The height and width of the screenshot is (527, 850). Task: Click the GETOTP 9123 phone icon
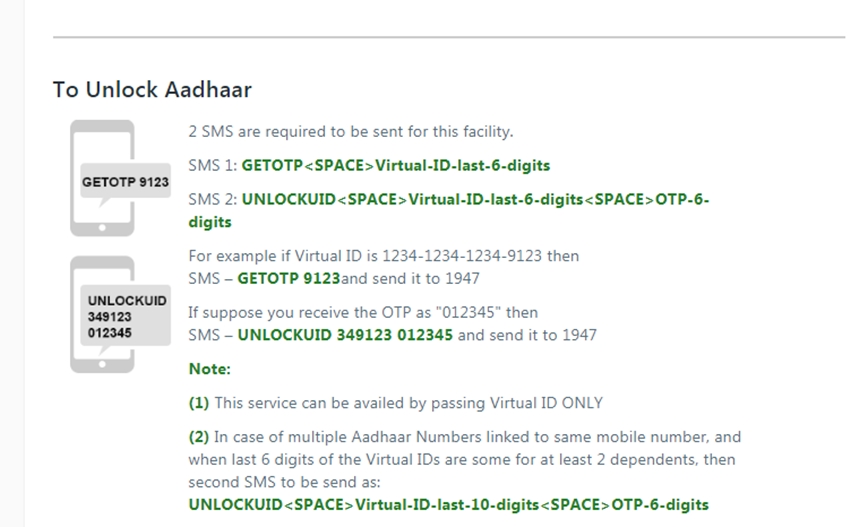coord(102,178)
